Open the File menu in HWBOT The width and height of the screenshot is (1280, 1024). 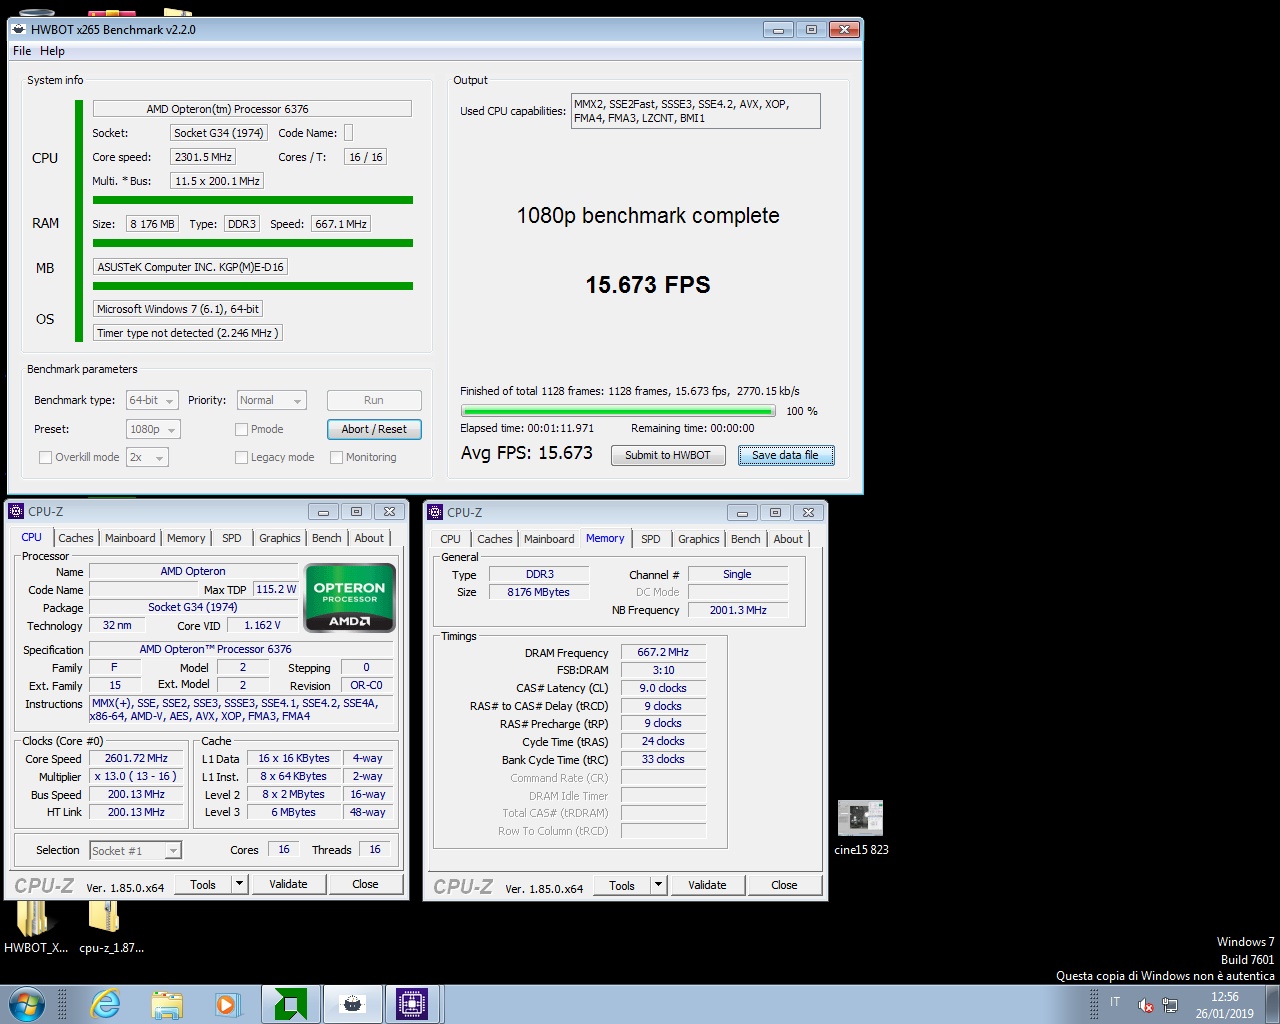tap(22, 51)
